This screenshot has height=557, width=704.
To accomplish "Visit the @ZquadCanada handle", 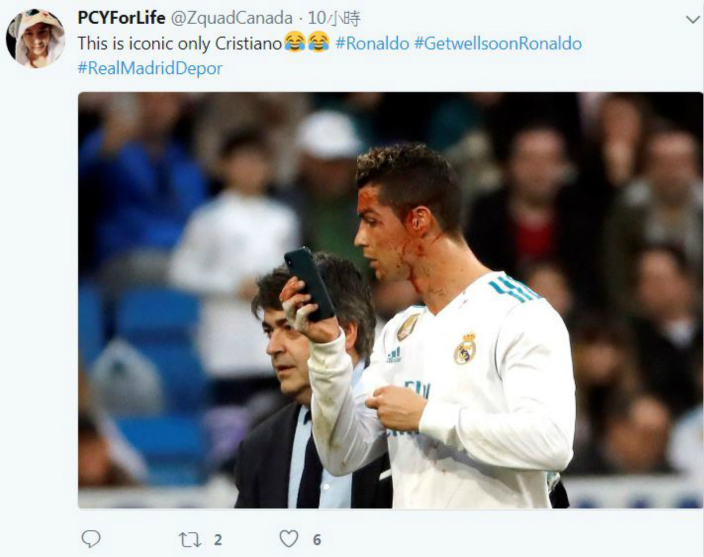I will point(232,18).
